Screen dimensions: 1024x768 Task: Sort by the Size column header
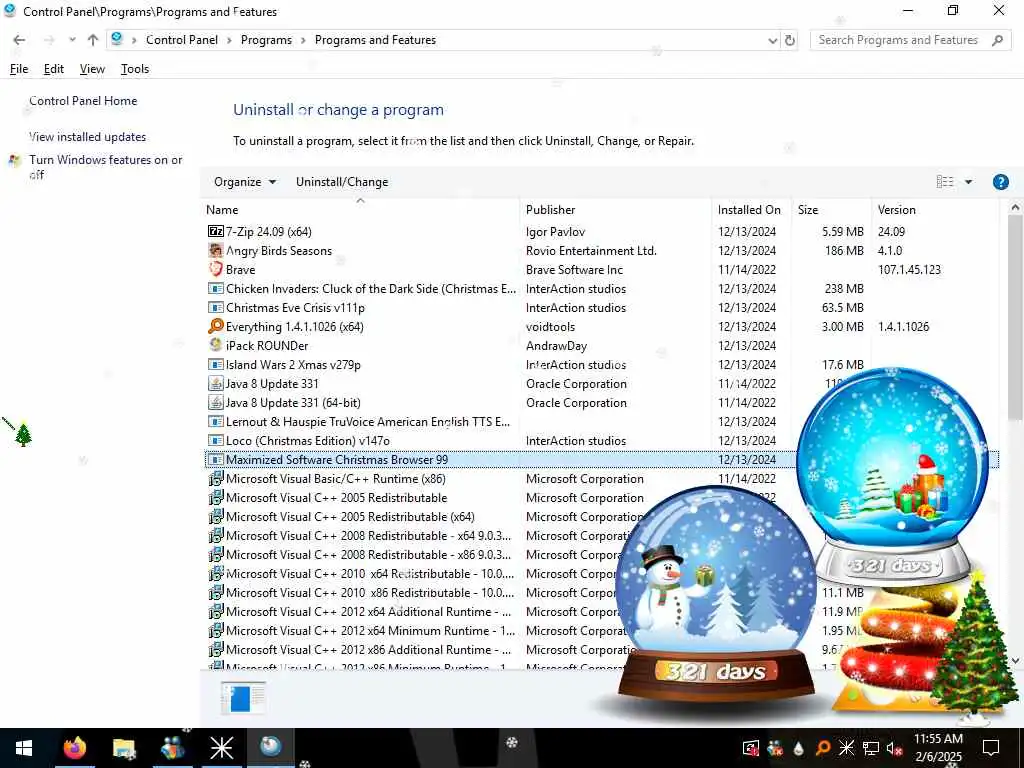[831, 210]
